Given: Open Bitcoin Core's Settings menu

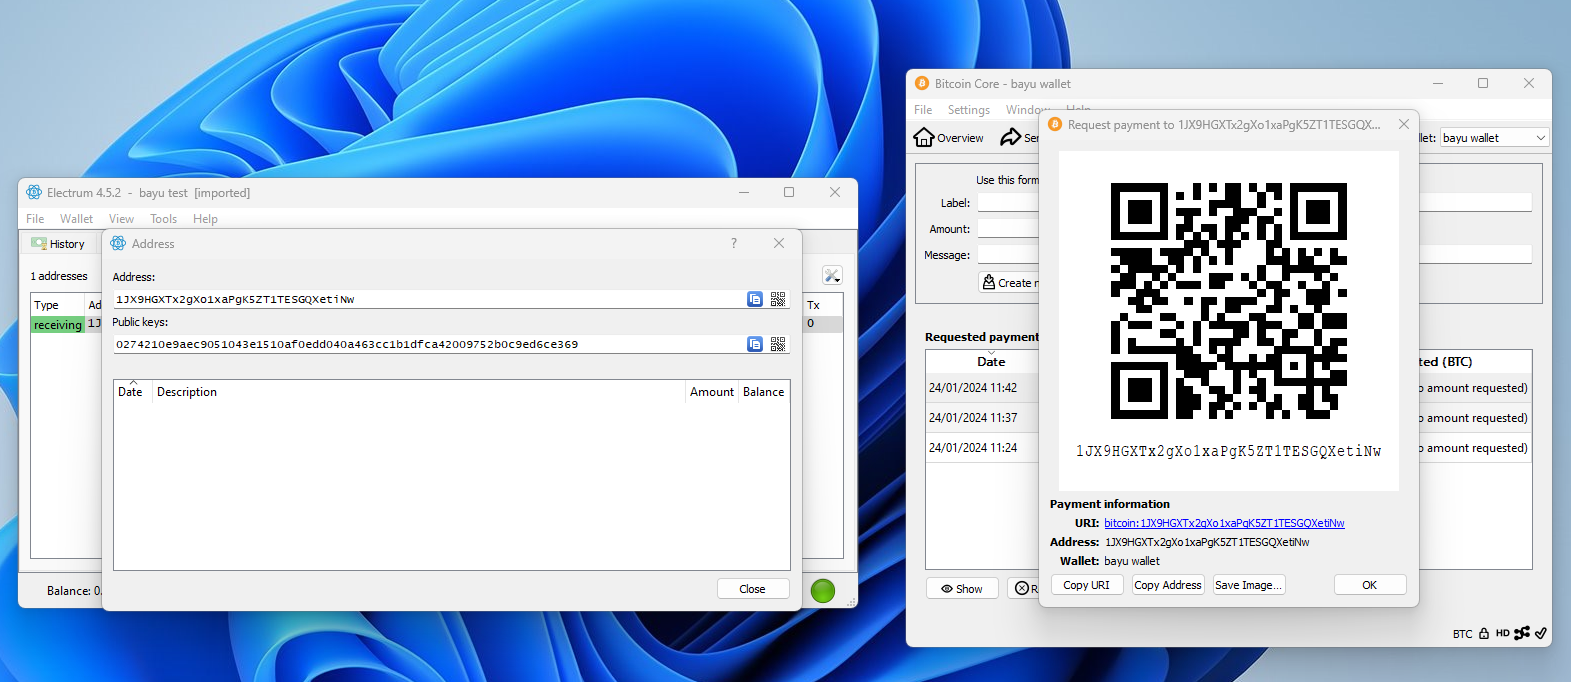Looking at the screenshot, I should click(968, 110).
